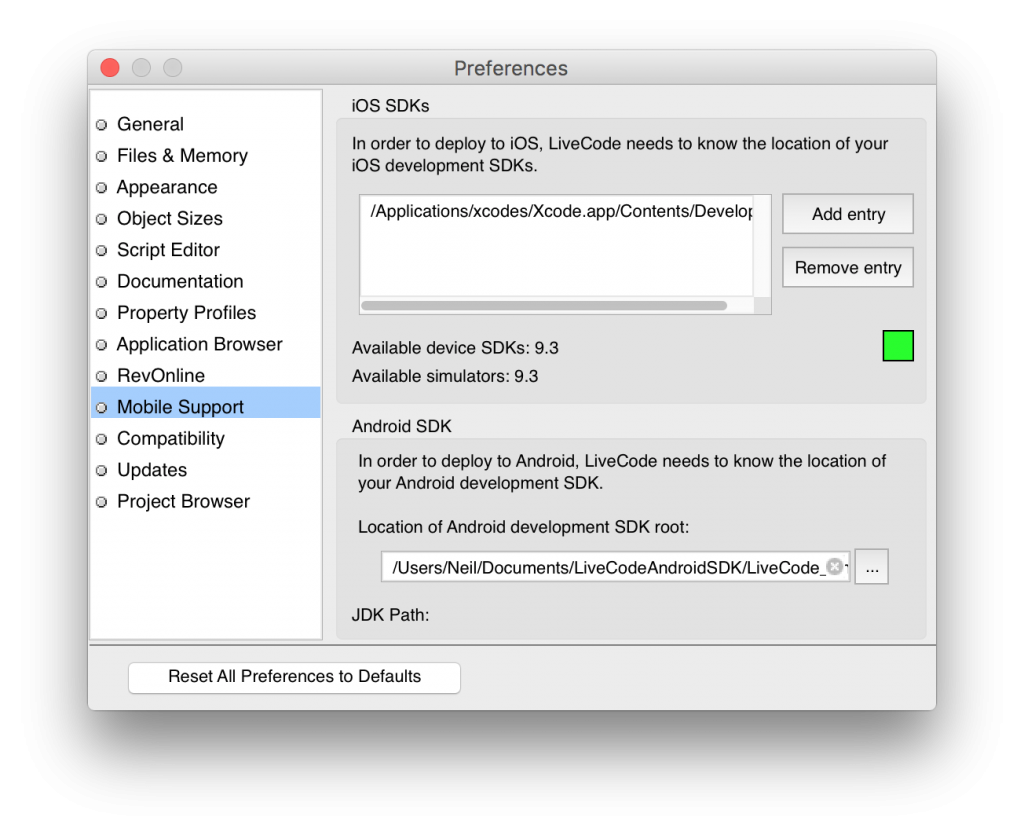This screenshot has height=836, width=1024.
Task: Reset All Preferences to Defaults
Action: pos(294,677)
